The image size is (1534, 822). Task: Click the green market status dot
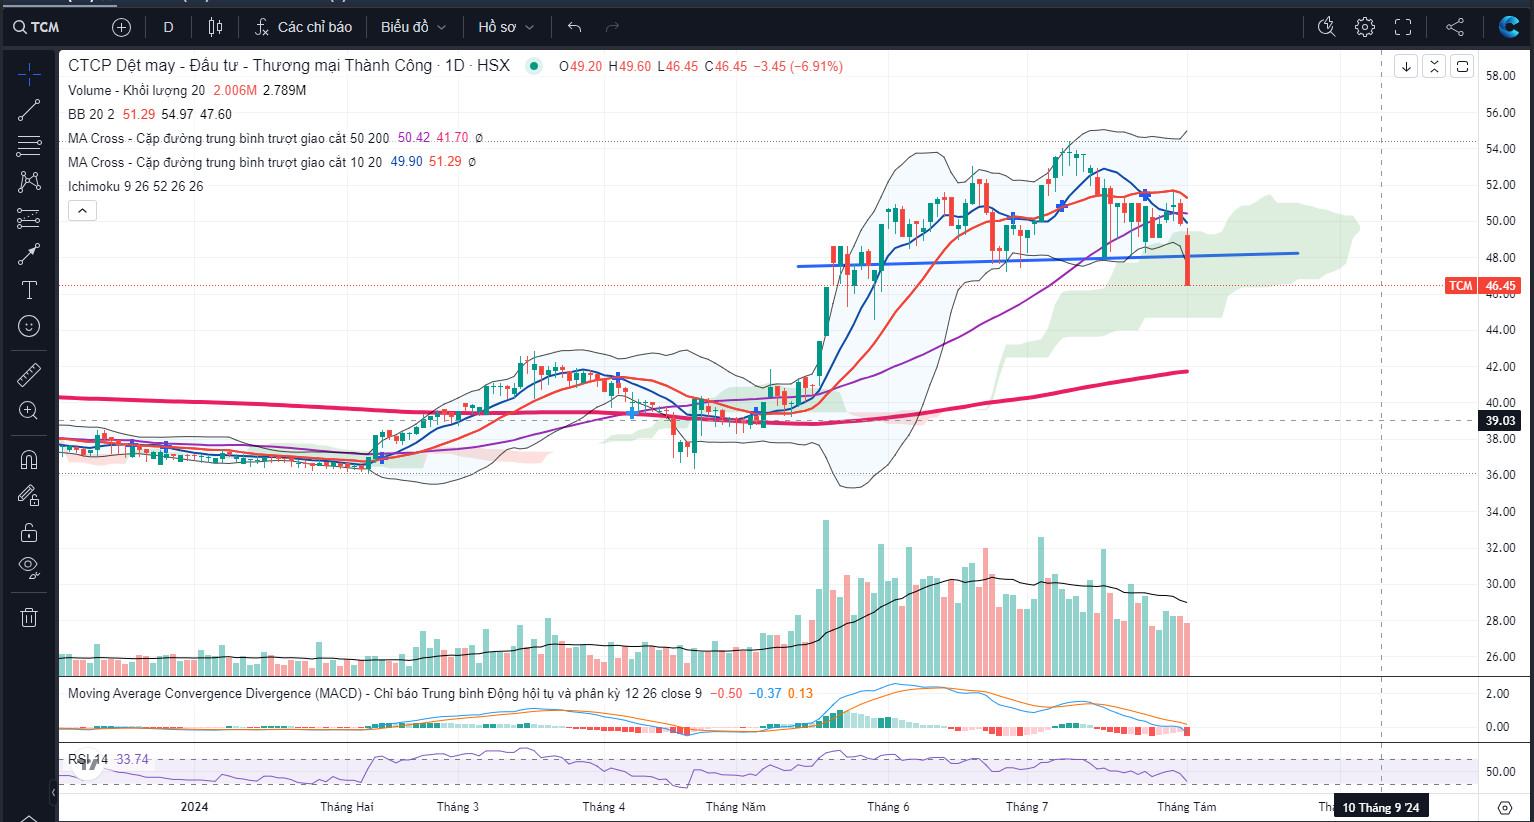coord(534,66)
